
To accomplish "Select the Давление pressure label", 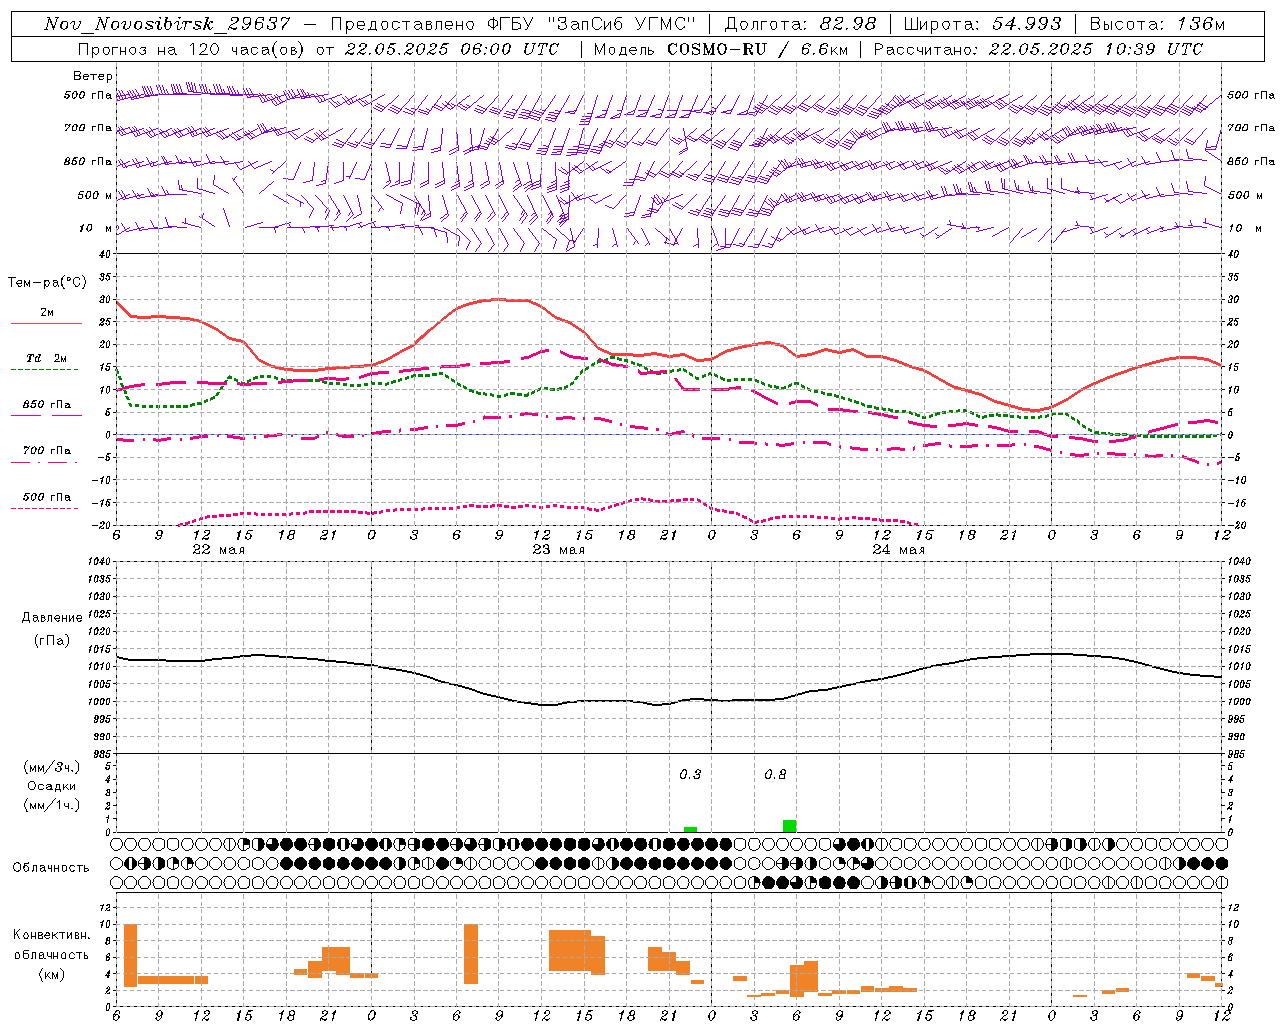I will [52, 618].
